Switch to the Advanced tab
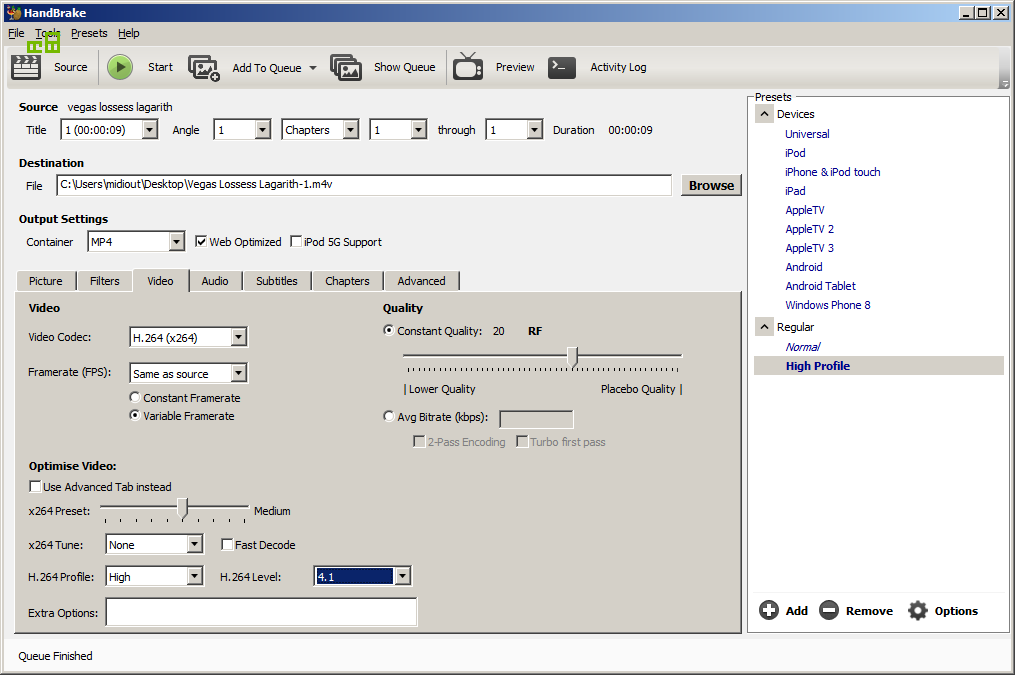The width and height of the screenshot is (1015, 675). point(421,281)
